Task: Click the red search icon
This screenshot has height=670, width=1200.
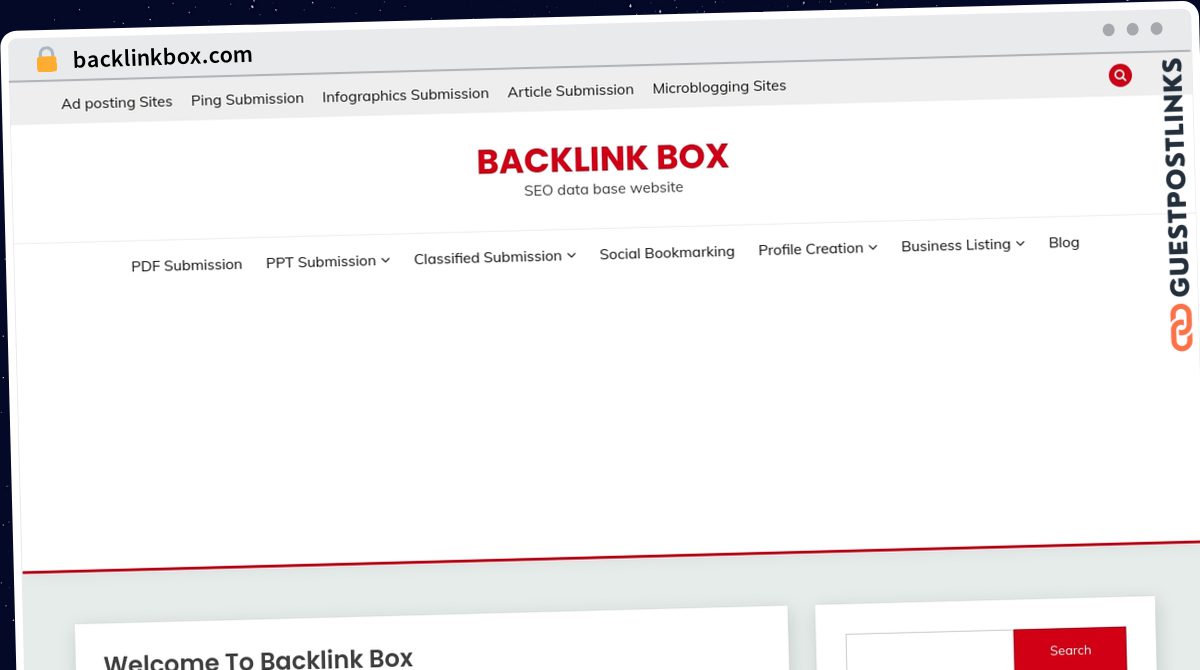Action: pyautogui.click(x=1119, y=75)
